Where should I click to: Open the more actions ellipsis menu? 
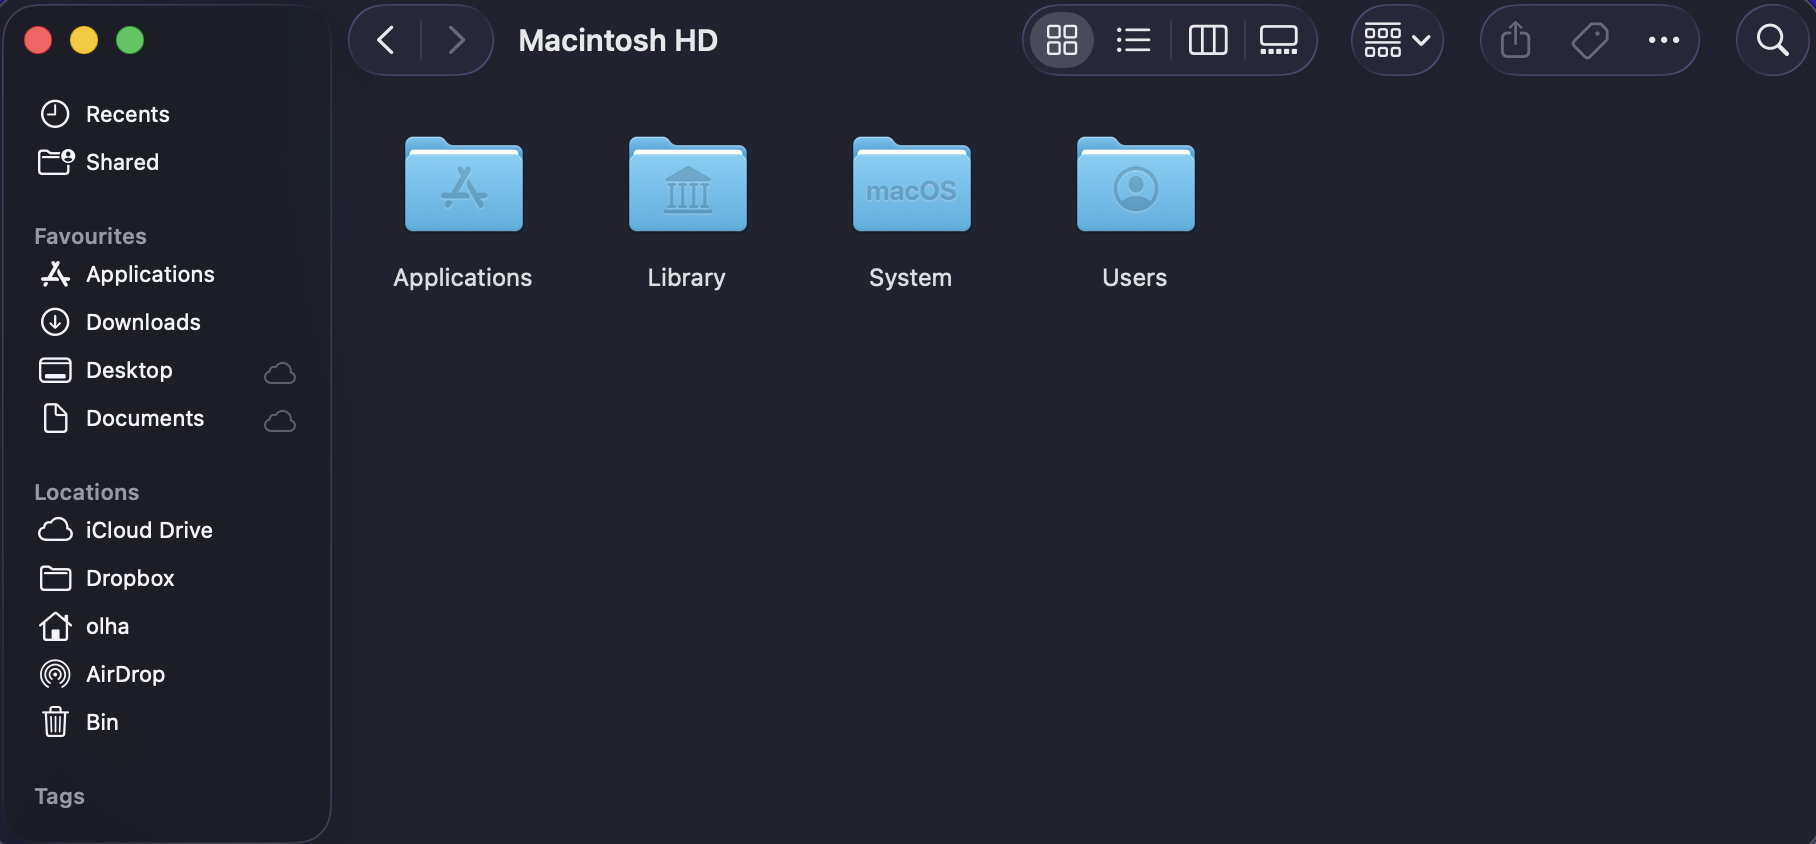(x=1664, y=40)
